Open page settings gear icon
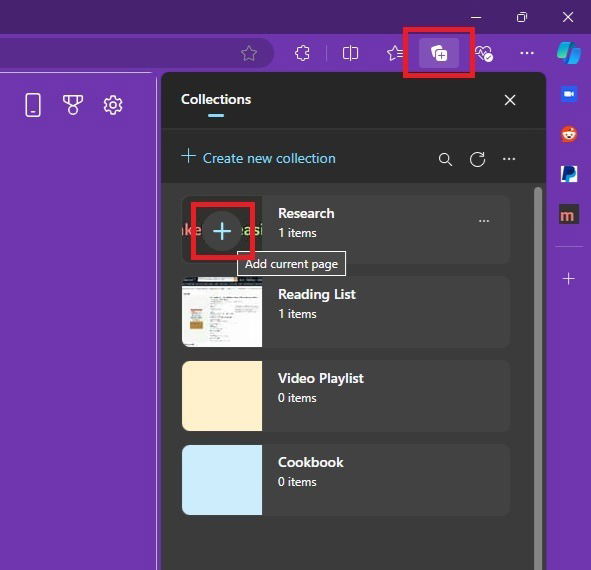591x570 pixels. 113,105
